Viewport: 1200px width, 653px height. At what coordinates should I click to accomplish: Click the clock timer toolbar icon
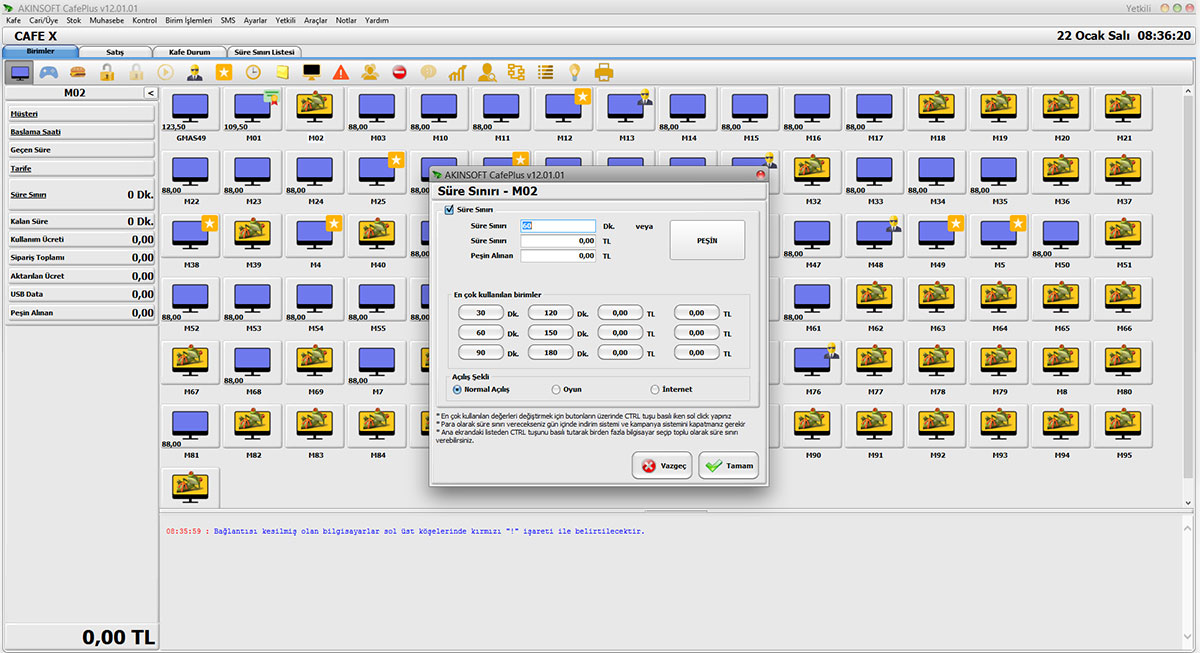[x=253, y=72]
